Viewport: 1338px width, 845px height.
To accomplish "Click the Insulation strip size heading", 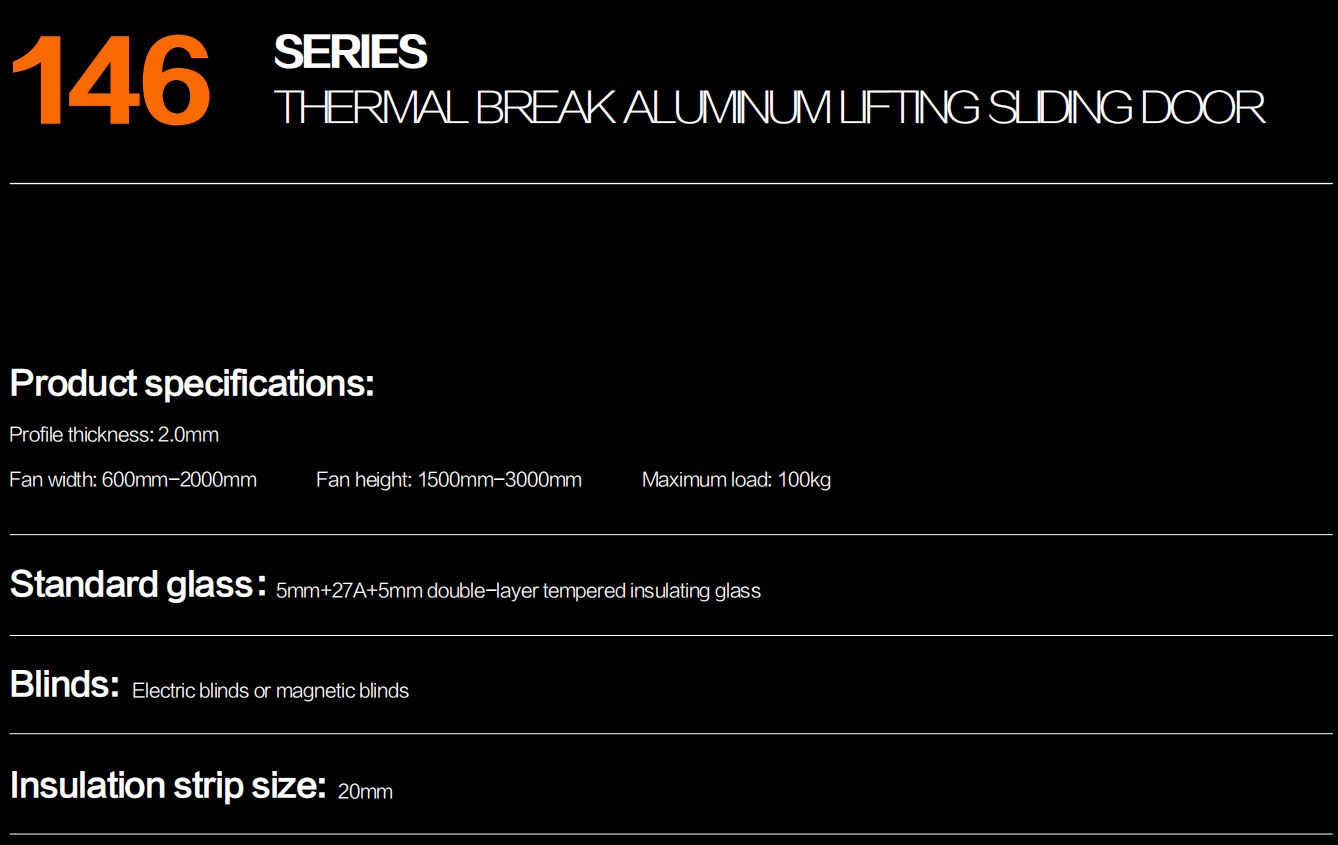I will point(168,785).
